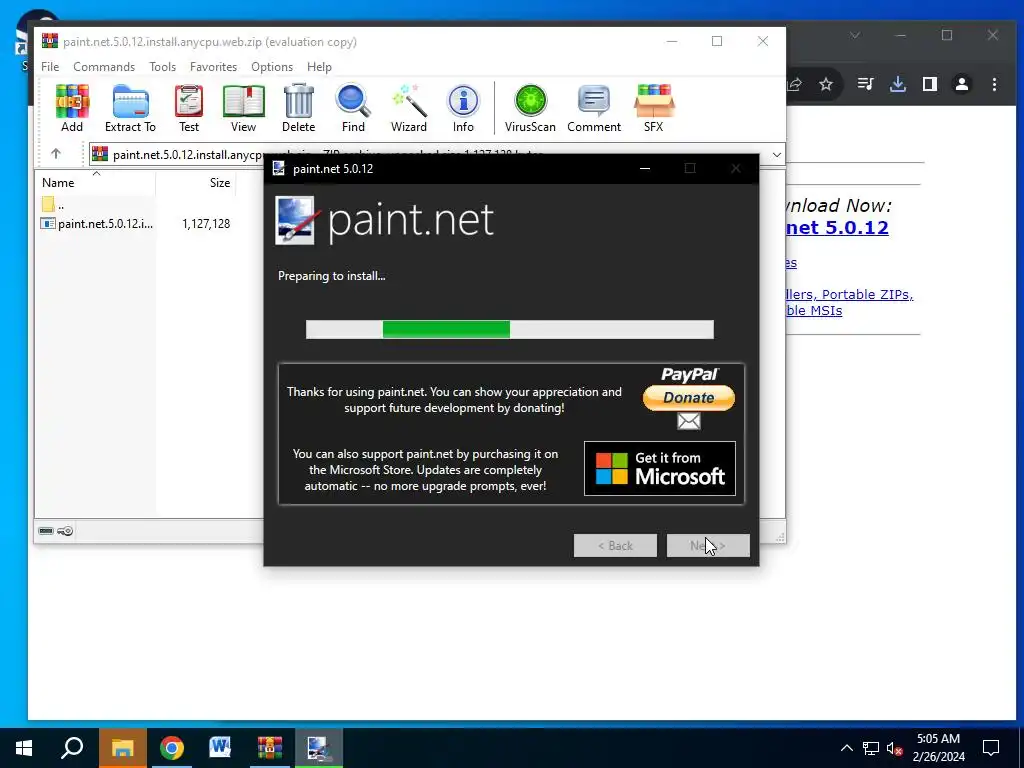Click the envelope icon below Donate
1024x768 pixels.
coord(689,421)
